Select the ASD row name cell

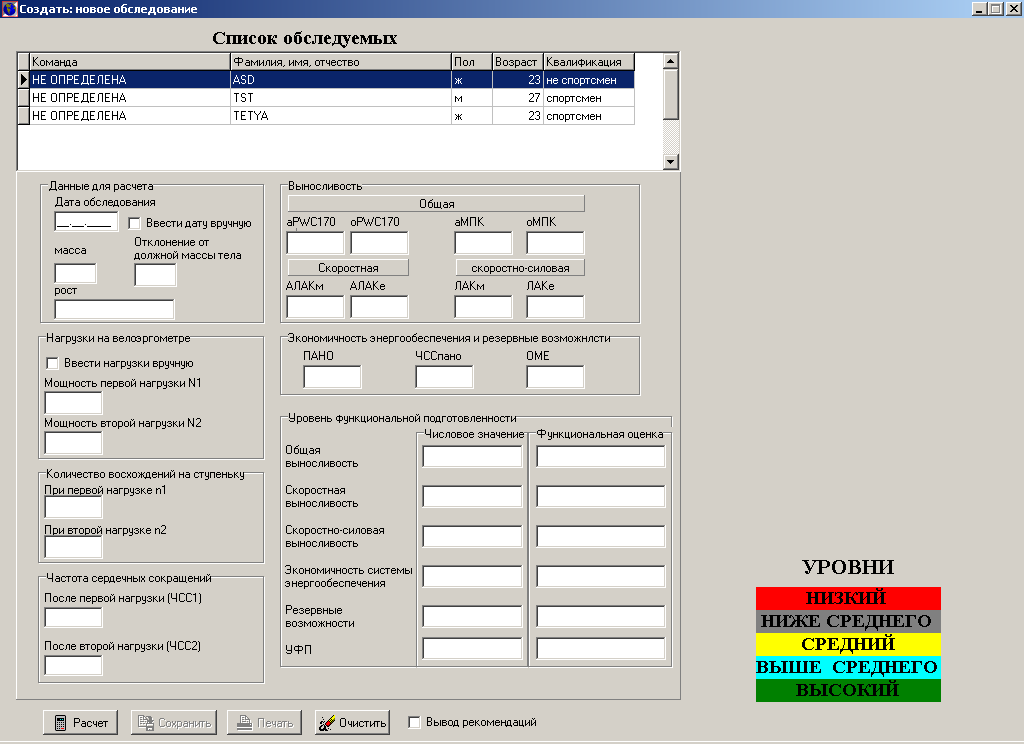[x=341, y=80]
